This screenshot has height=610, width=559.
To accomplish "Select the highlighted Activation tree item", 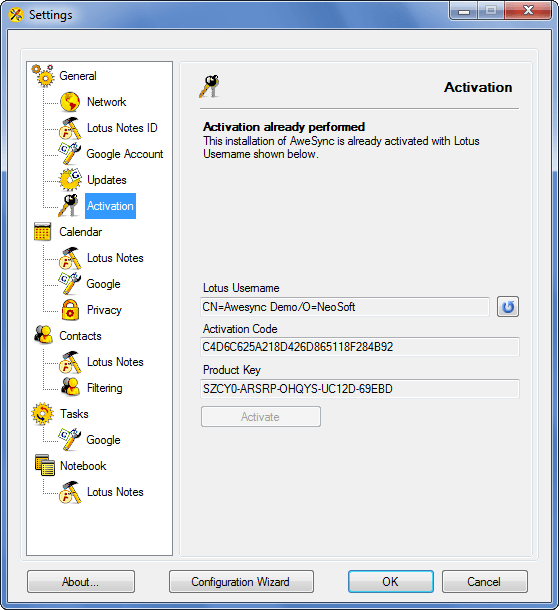I will coord(110,206).
